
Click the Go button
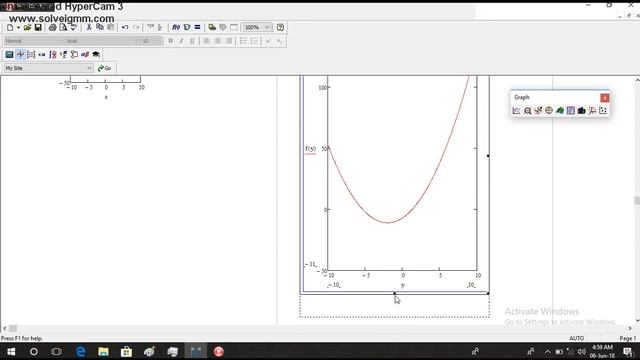tap(104, 68)
